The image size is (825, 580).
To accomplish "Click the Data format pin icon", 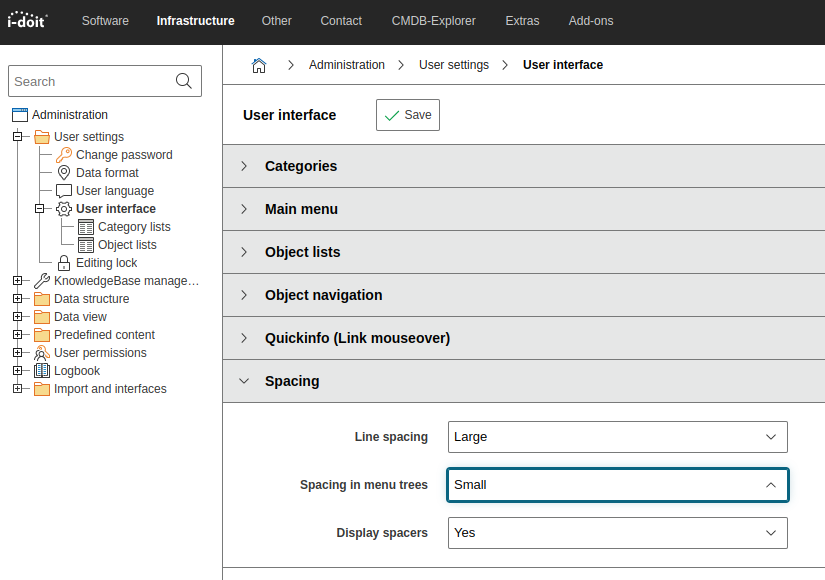I will (64, 173).
